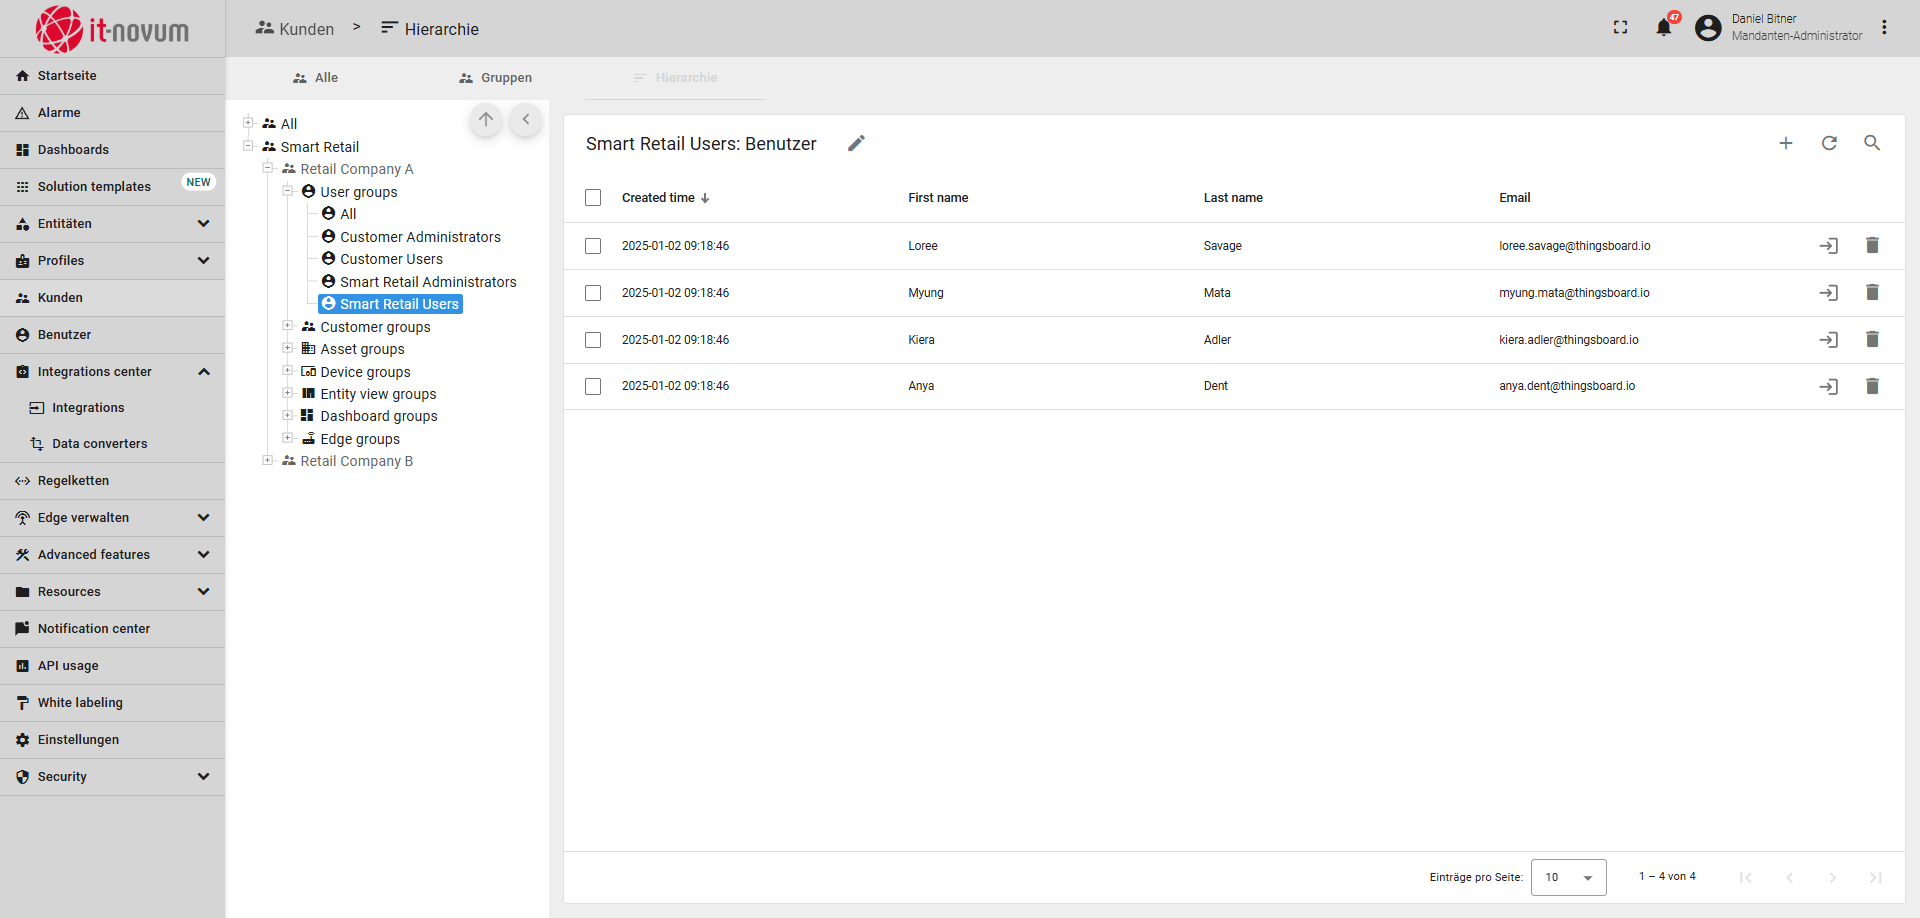Refresh the users table
Viewport: 1920px width, 918px height.
(x=1828, y=144)
